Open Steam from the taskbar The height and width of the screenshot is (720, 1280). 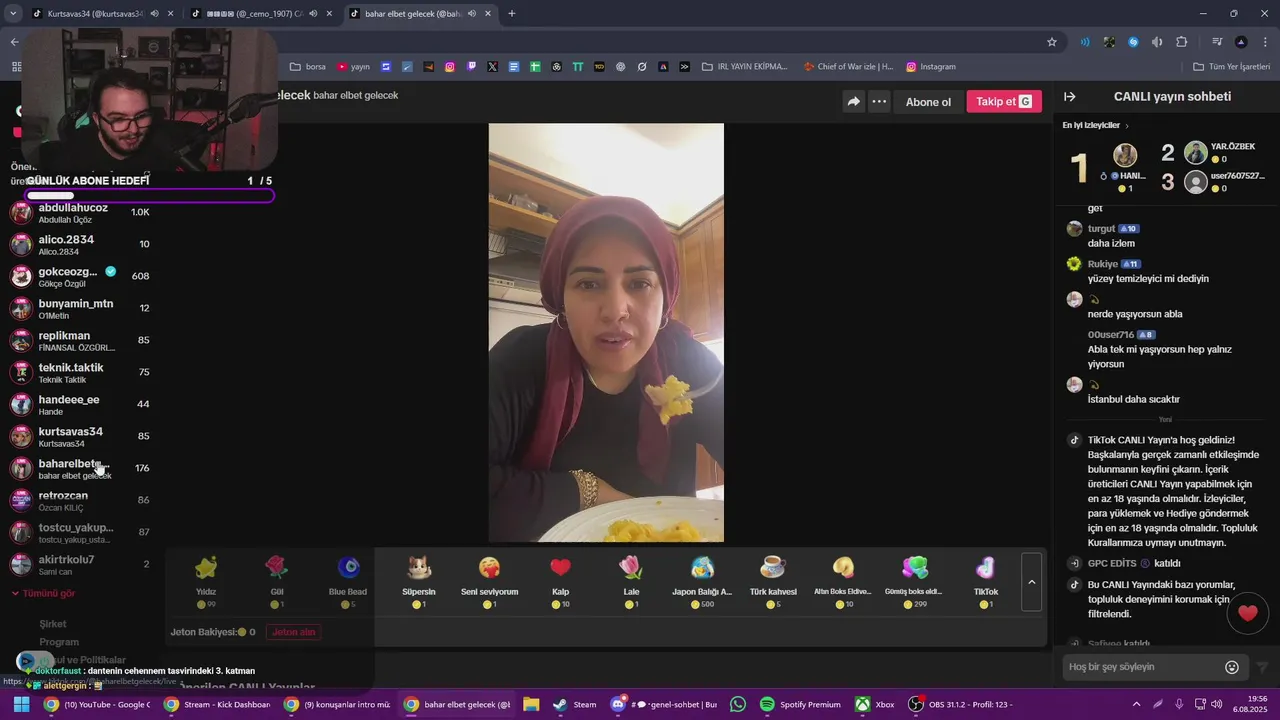(575, 704)
